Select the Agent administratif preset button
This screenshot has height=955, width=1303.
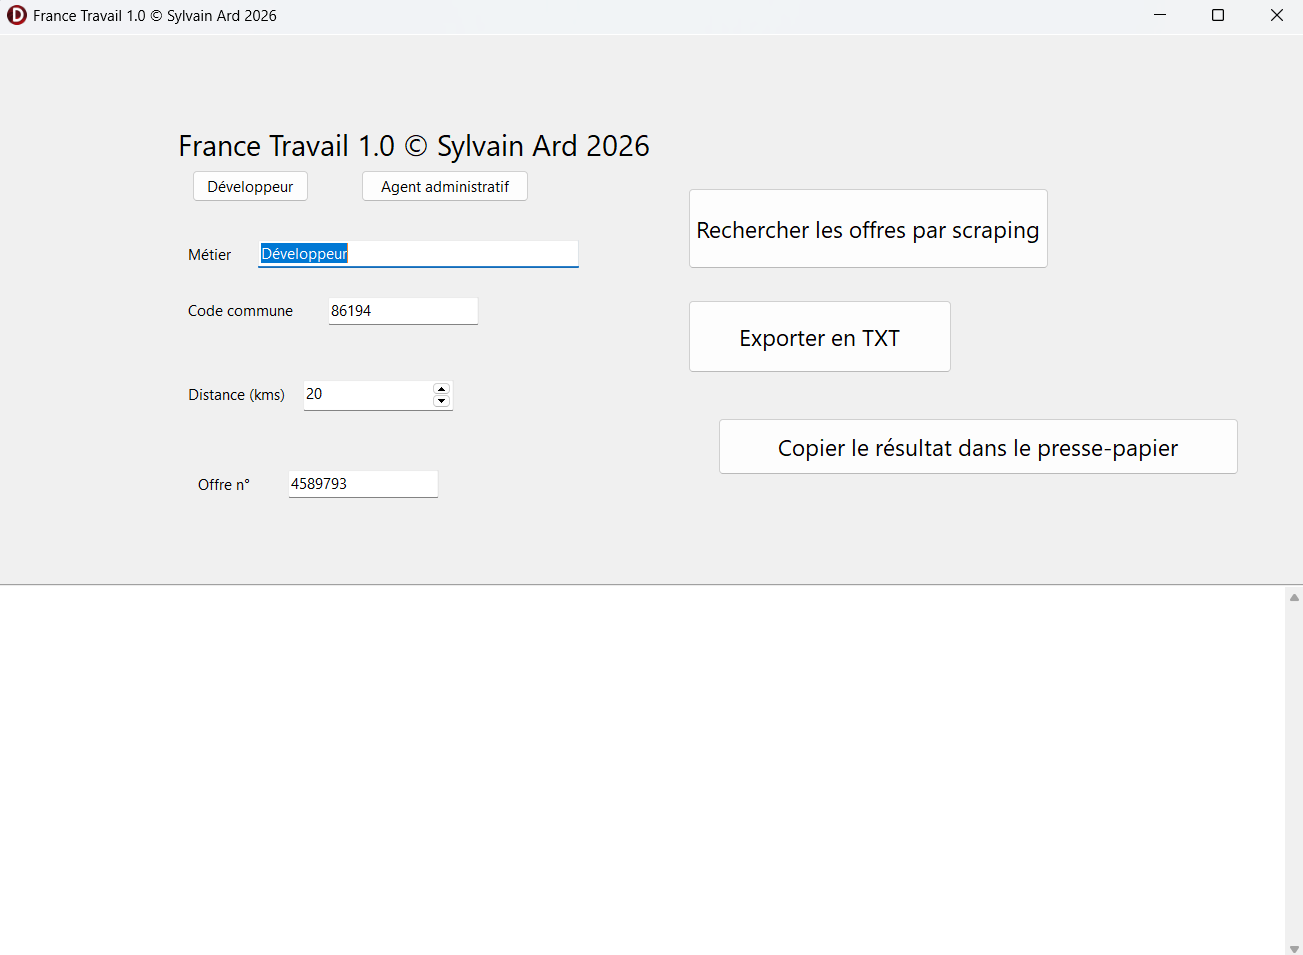pyautogui.click(x=445, y=187)
